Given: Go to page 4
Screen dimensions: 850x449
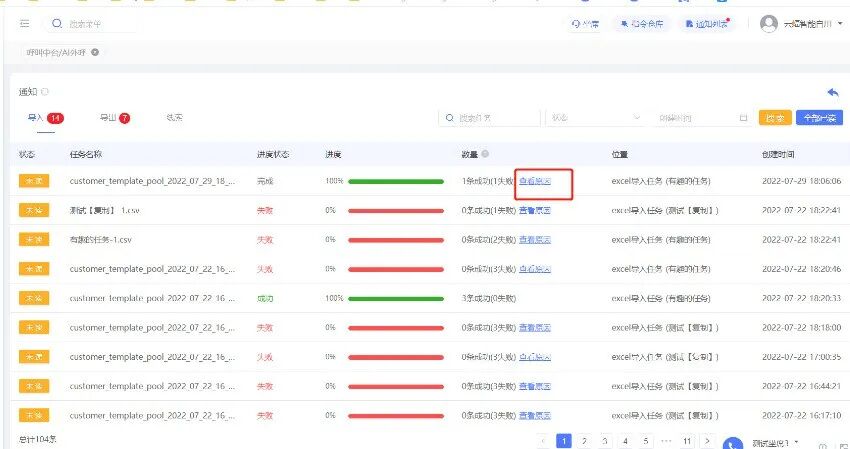Looking at the screenshot, I should [x=626, y=441].
